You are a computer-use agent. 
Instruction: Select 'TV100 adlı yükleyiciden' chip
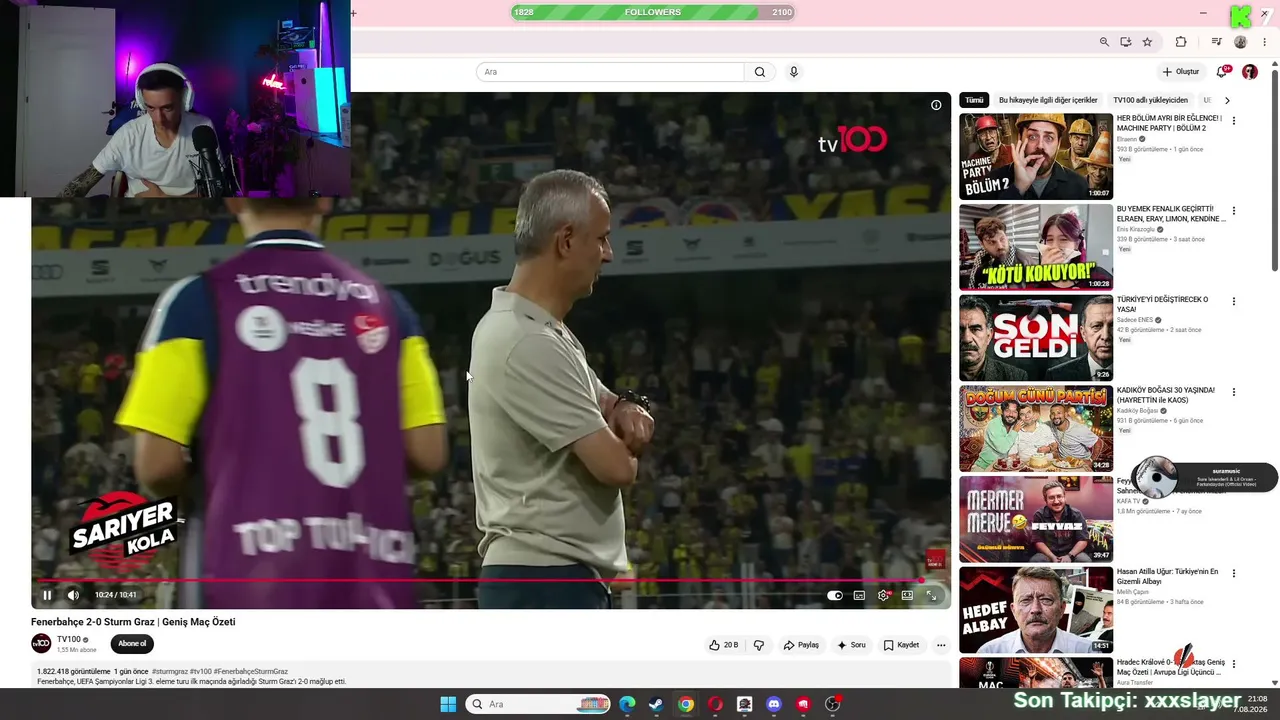pyautogui.click(x=1150, y=100)
